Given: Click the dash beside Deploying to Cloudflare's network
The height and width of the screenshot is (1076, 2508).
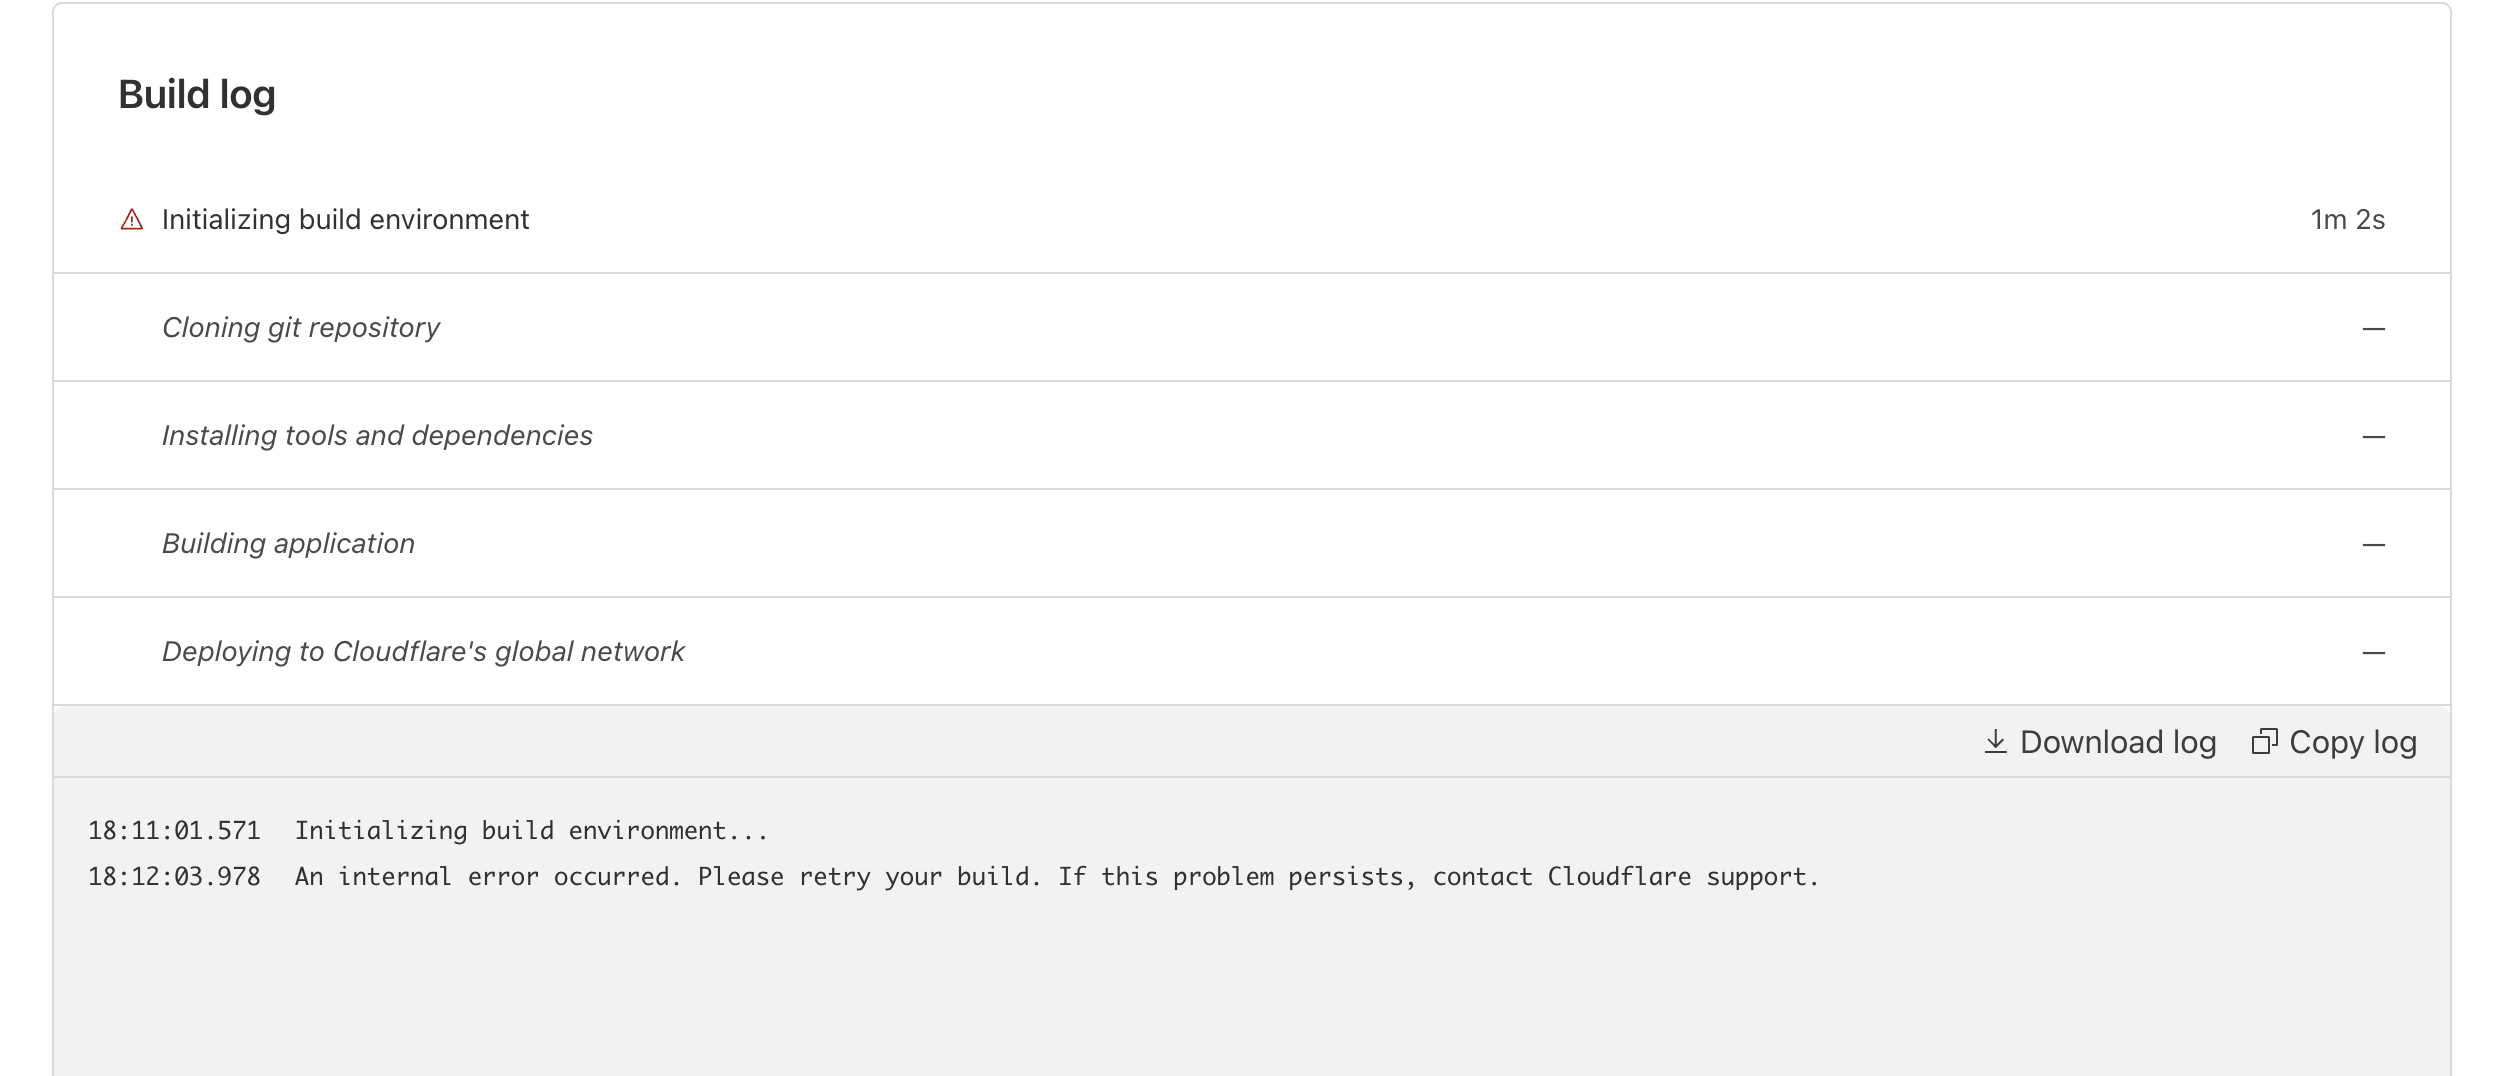Looking at the screenshot, I should click(x=2374, y=653).
